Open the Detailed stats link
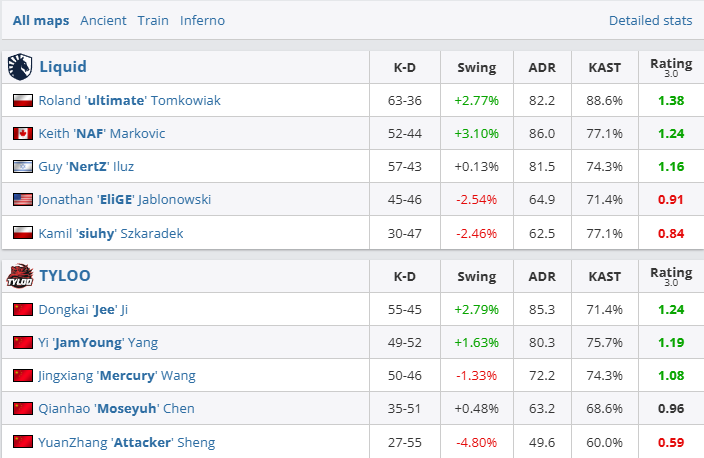The height and width of the screenshot is (458, 704). (x=650, y=20)
